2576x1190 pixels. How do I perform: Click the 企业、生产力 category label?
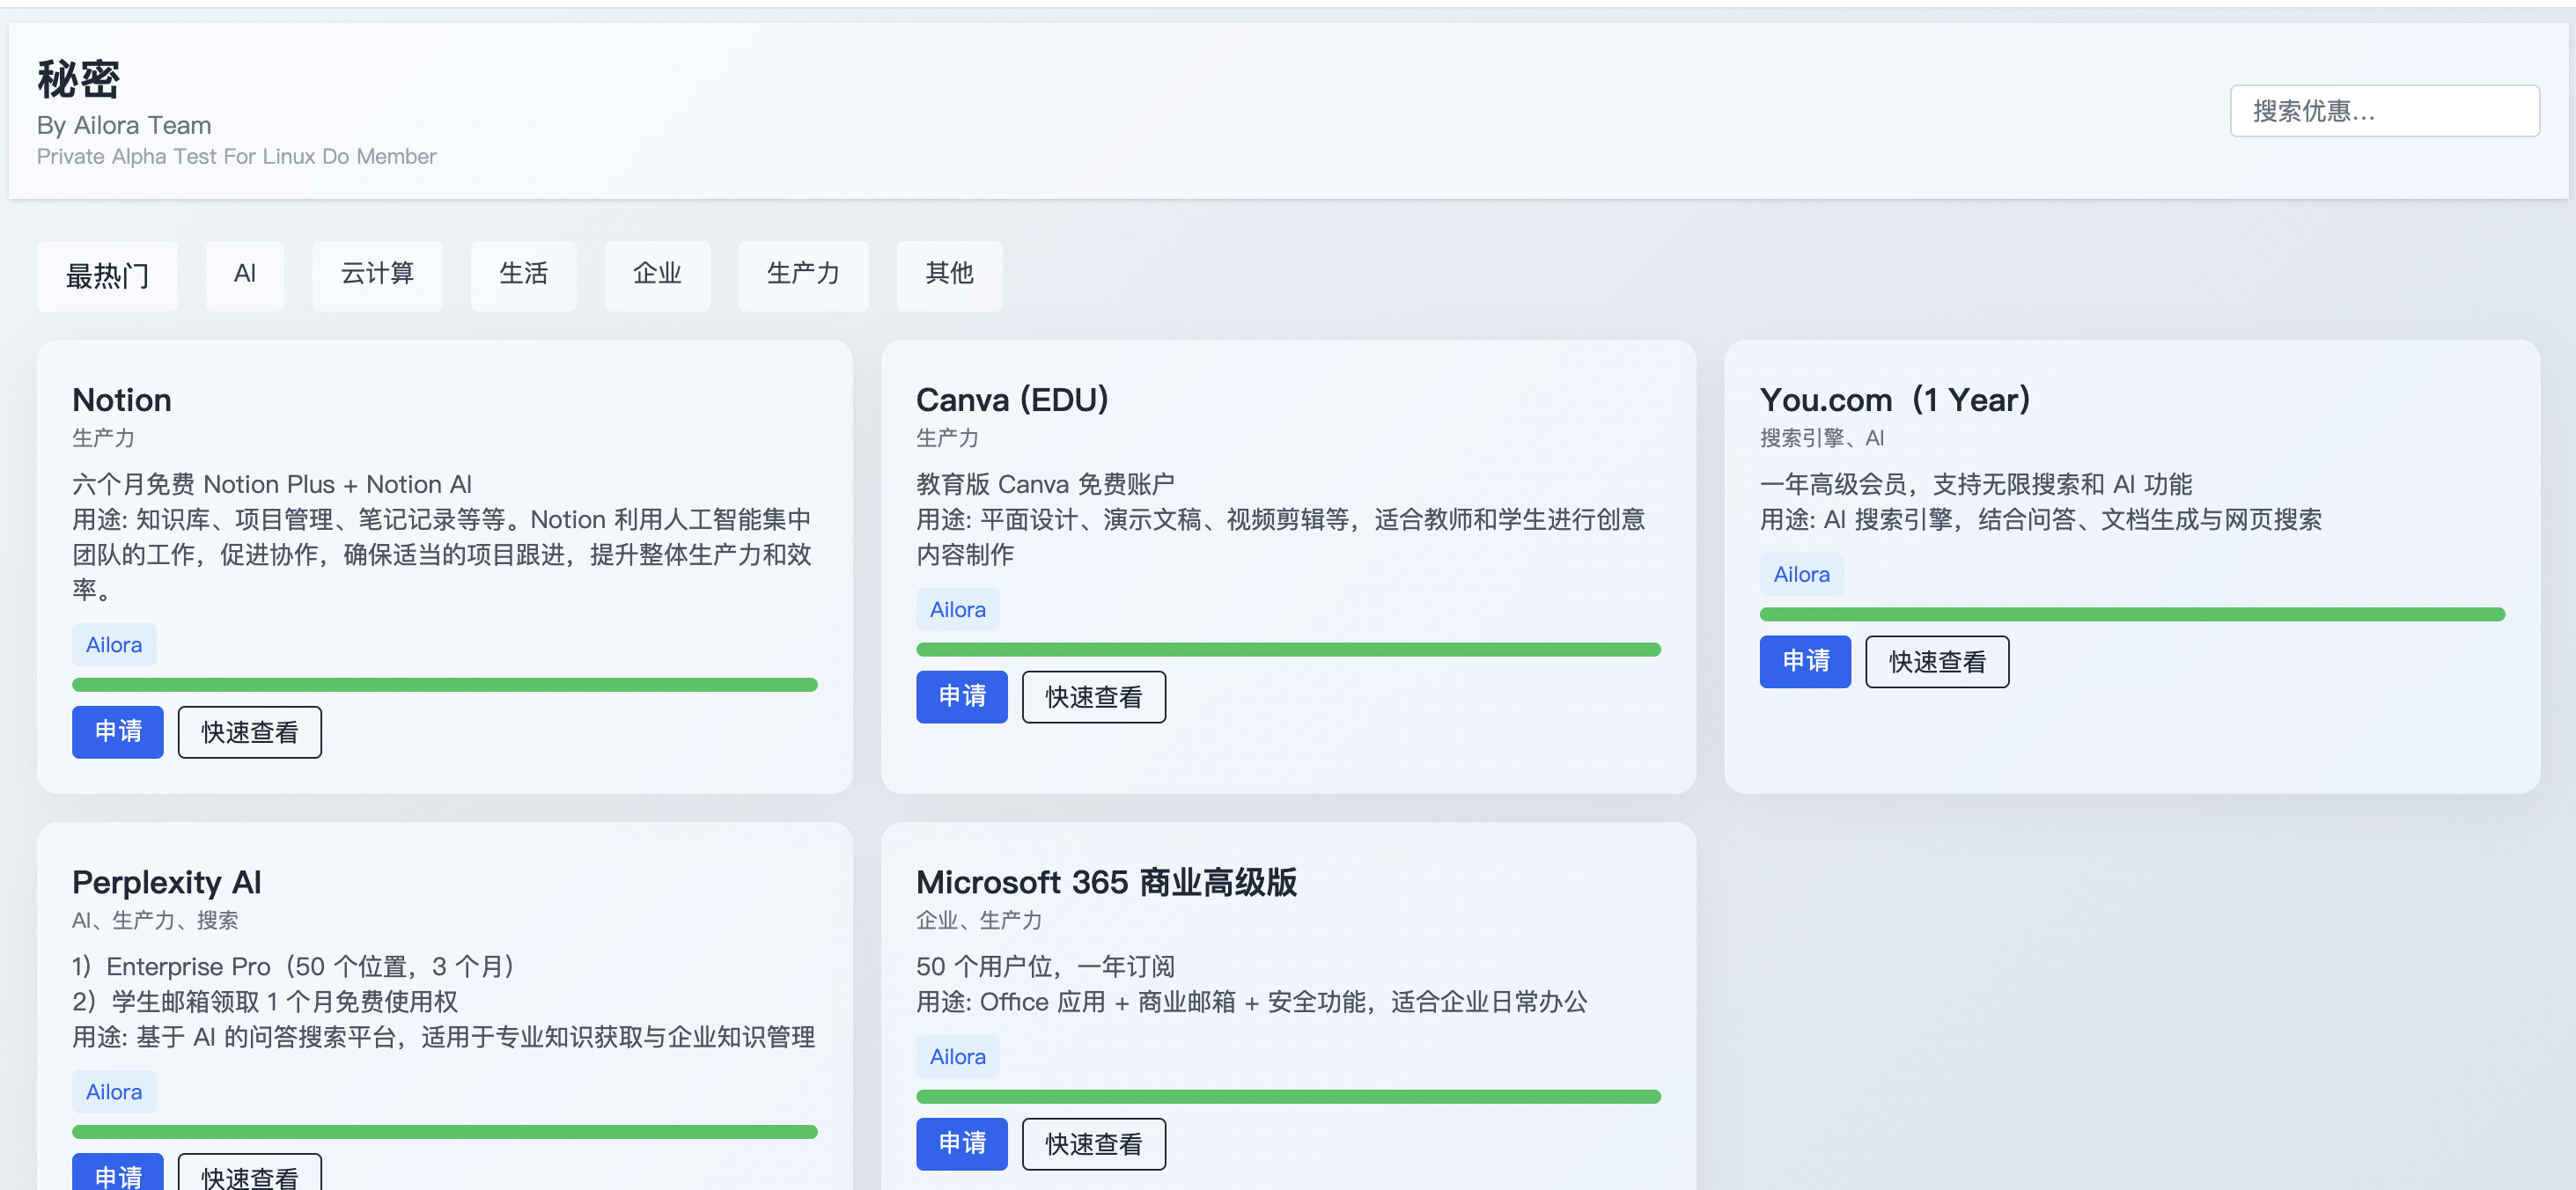pyautogui.click(x=979, y=920)
